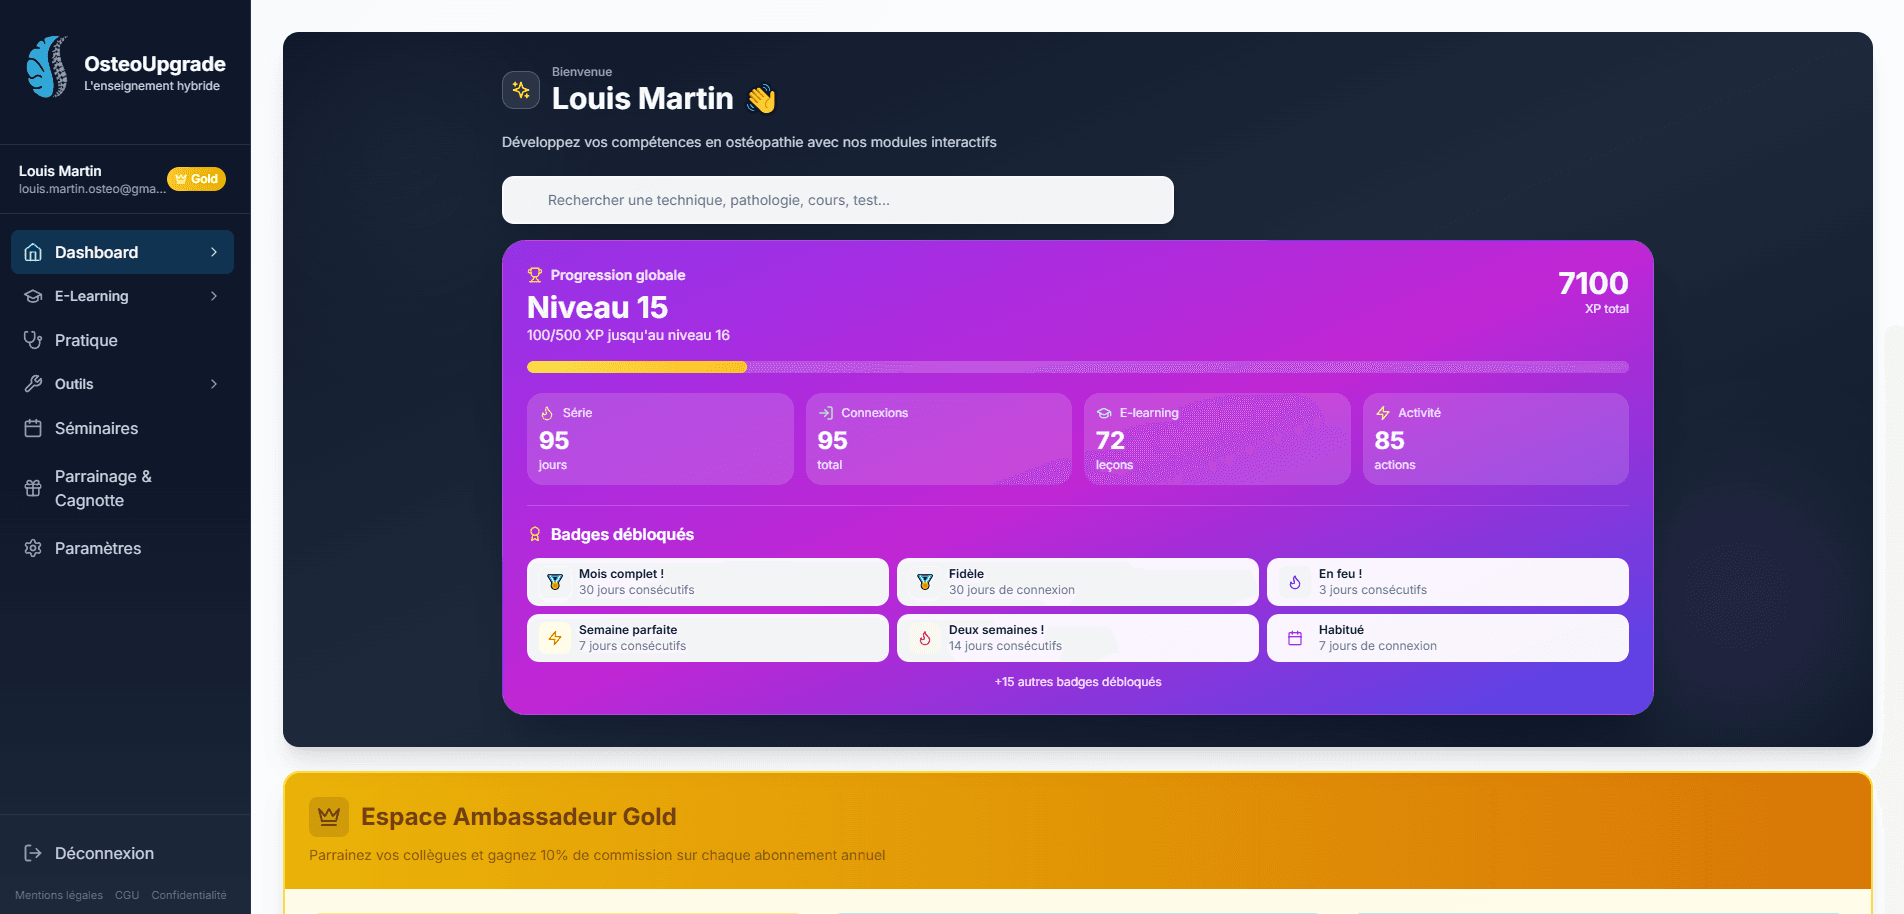This screenshot has height=914, width=1904.
Task: Click the Dashboard chevron arrow
Action: click(x=213, y=252)
